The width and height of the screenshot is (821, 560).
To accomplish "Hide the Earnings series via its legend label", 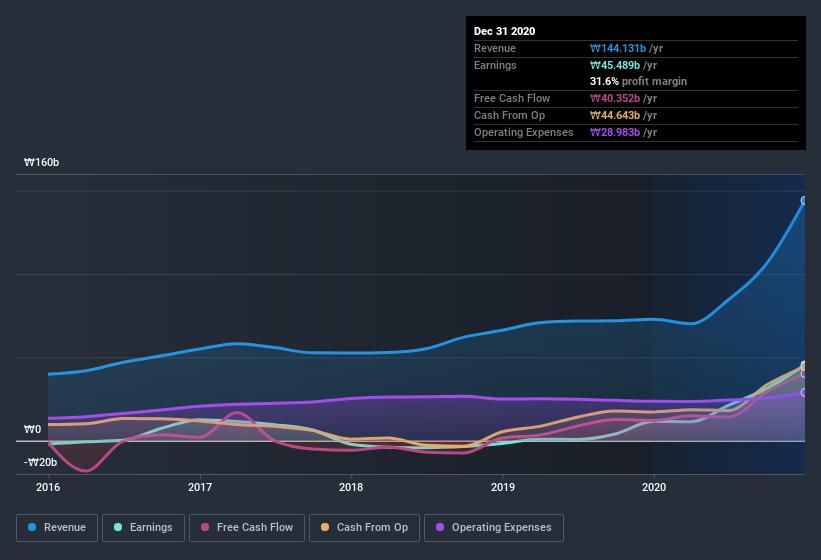I will click(150, 527).
